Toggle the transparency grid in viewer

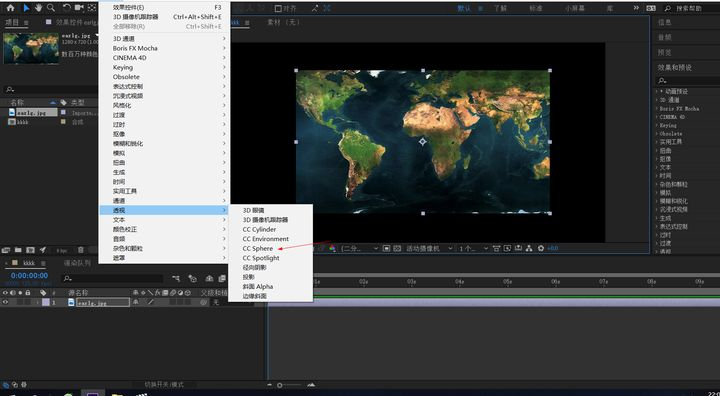click(x=398, y=249)
